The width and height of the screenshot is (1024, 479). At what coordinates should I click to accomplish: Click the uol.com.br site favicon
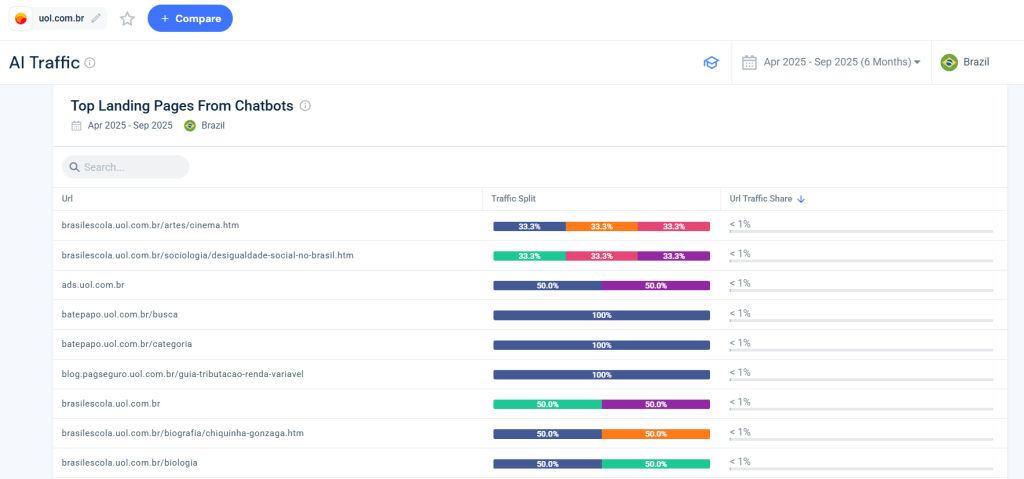point(22,18)
